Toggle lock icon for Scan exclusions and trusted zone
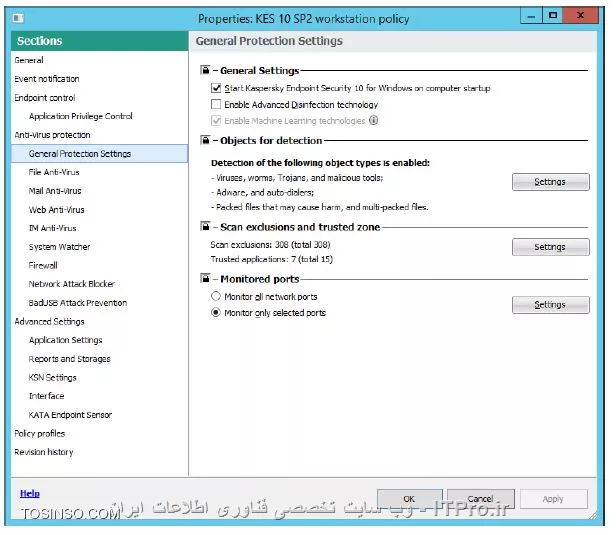Viewport: 616px width, 535px height. click(205, 226)
